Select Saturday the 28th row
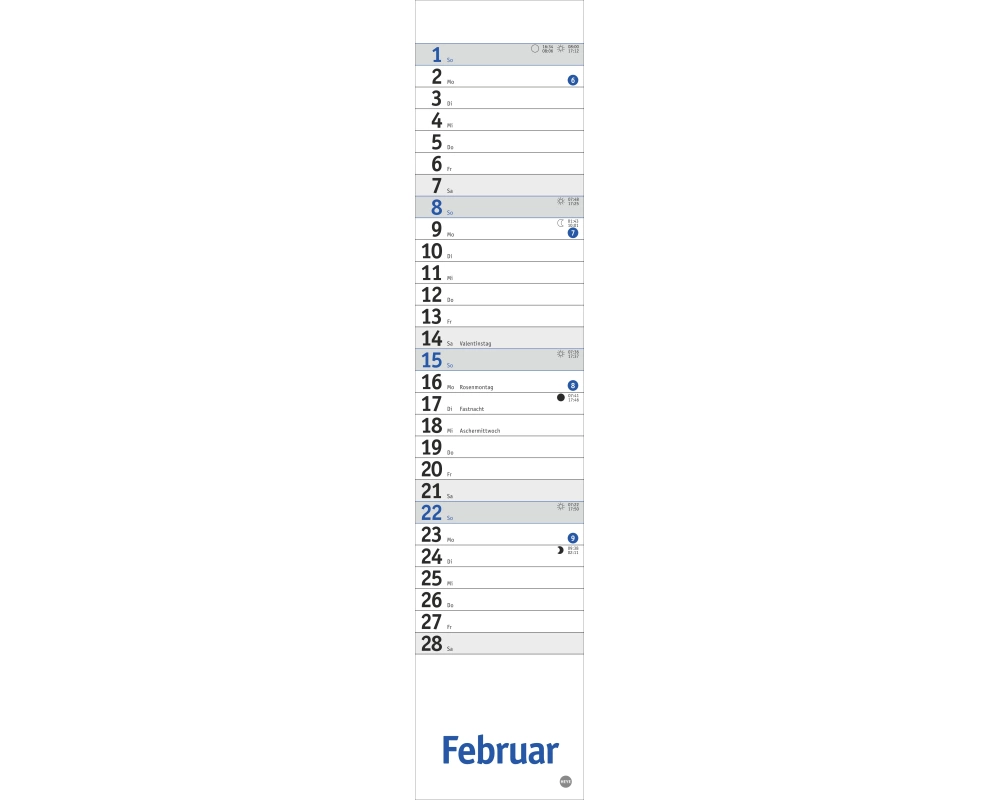1000x800 pixels. (499, 643)
